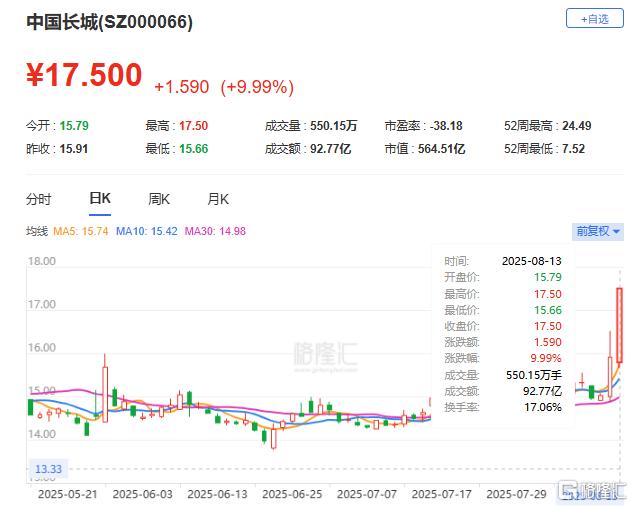Image resolution: width=633 pixels, height=507 pixels.
Task: Click tooltip 成交量 550.15万手
Action: [534, 375]
